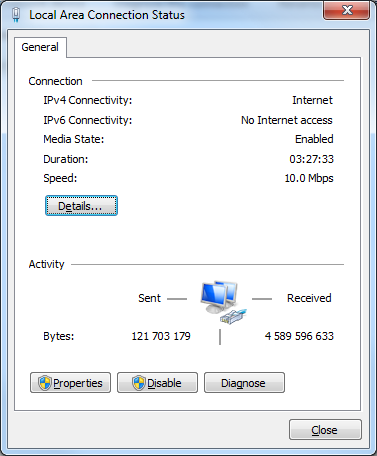The width and height of the screenshot is (377, 456).
Task: Click the Local Area Connection Status title
Action: [107, 15]
